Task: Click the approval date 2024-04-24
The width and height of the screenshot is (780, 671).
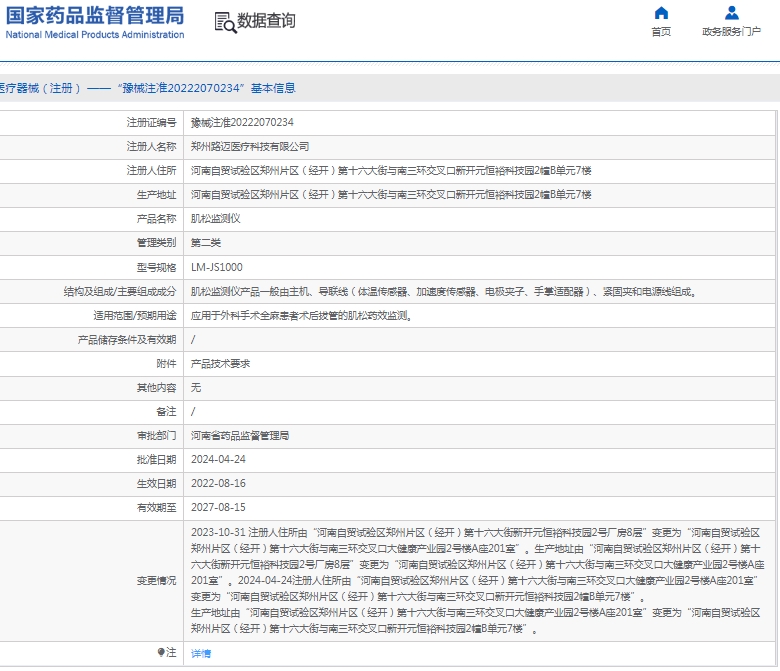Action: pos(218,459)
